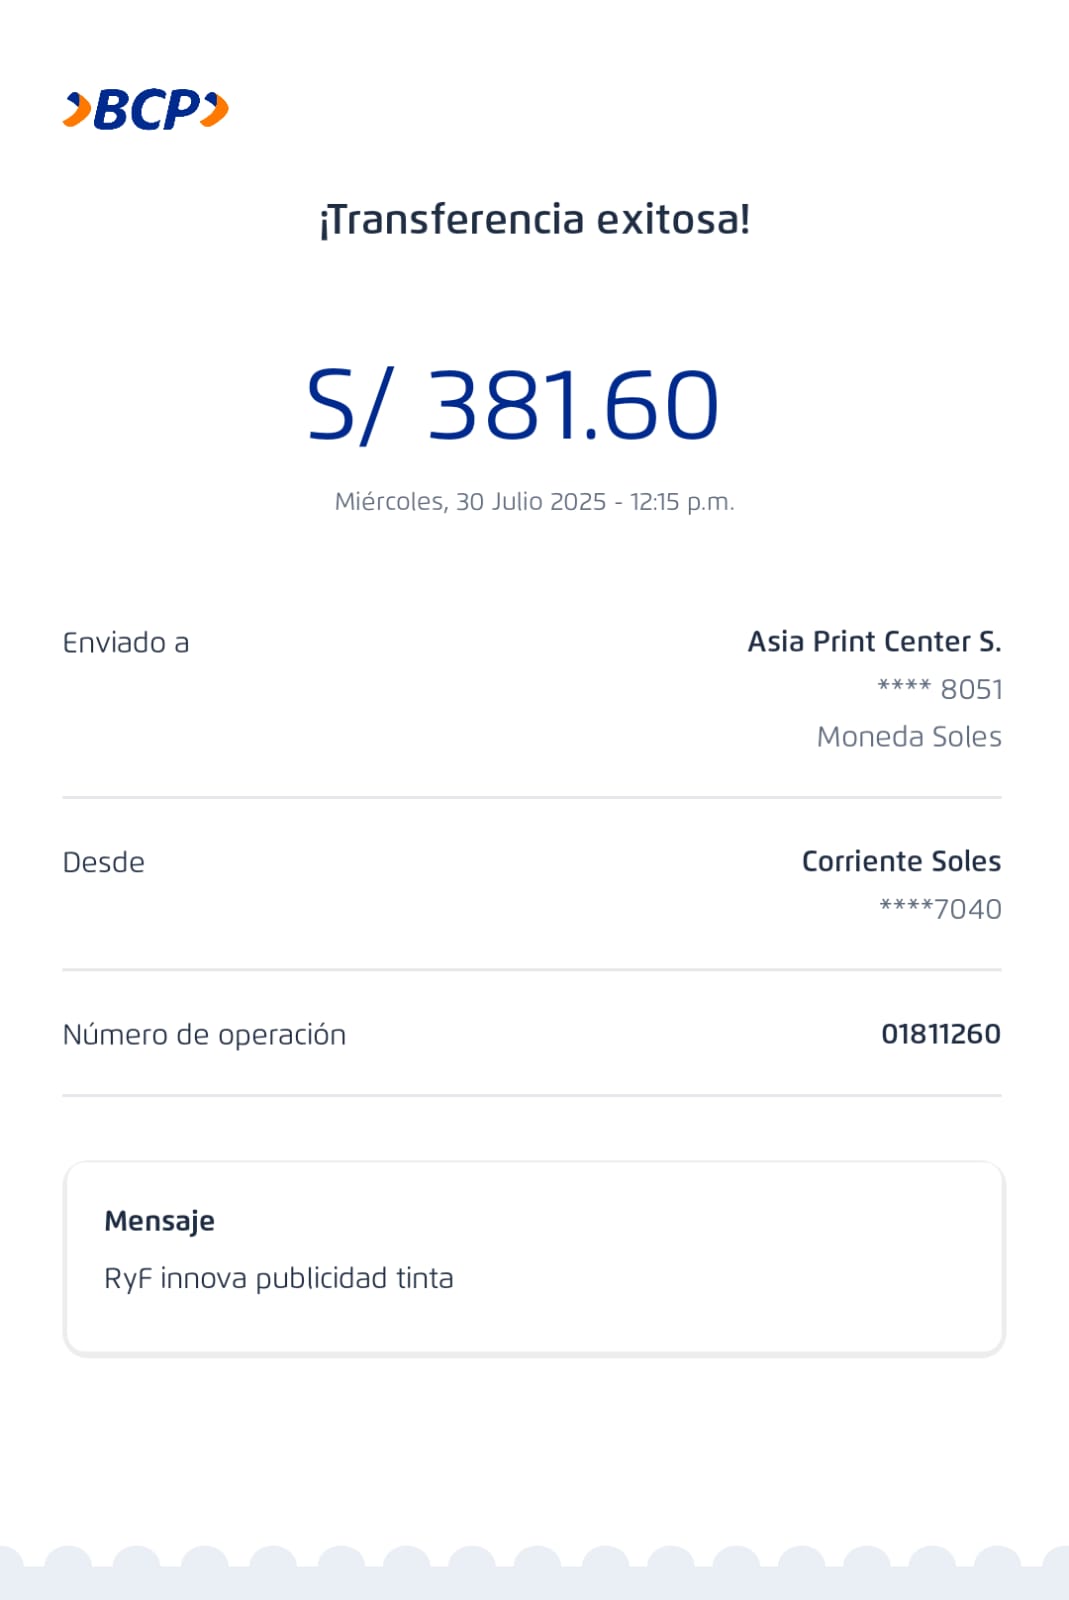Select operation number 01811260

(x=940, y=1033)
